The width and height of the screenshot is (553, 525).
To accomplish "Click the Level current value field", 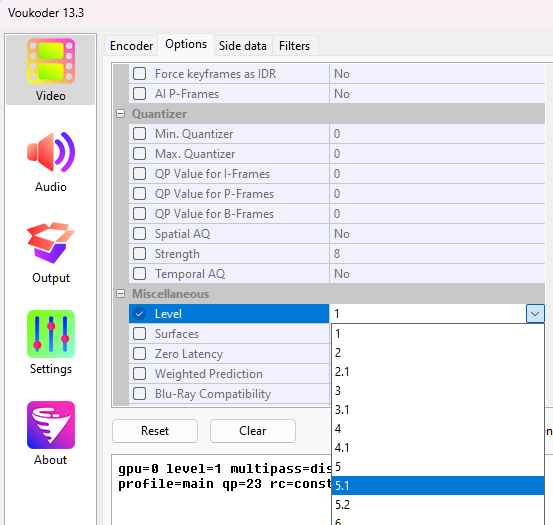I will pyautogui.click(x=428, y=314).
